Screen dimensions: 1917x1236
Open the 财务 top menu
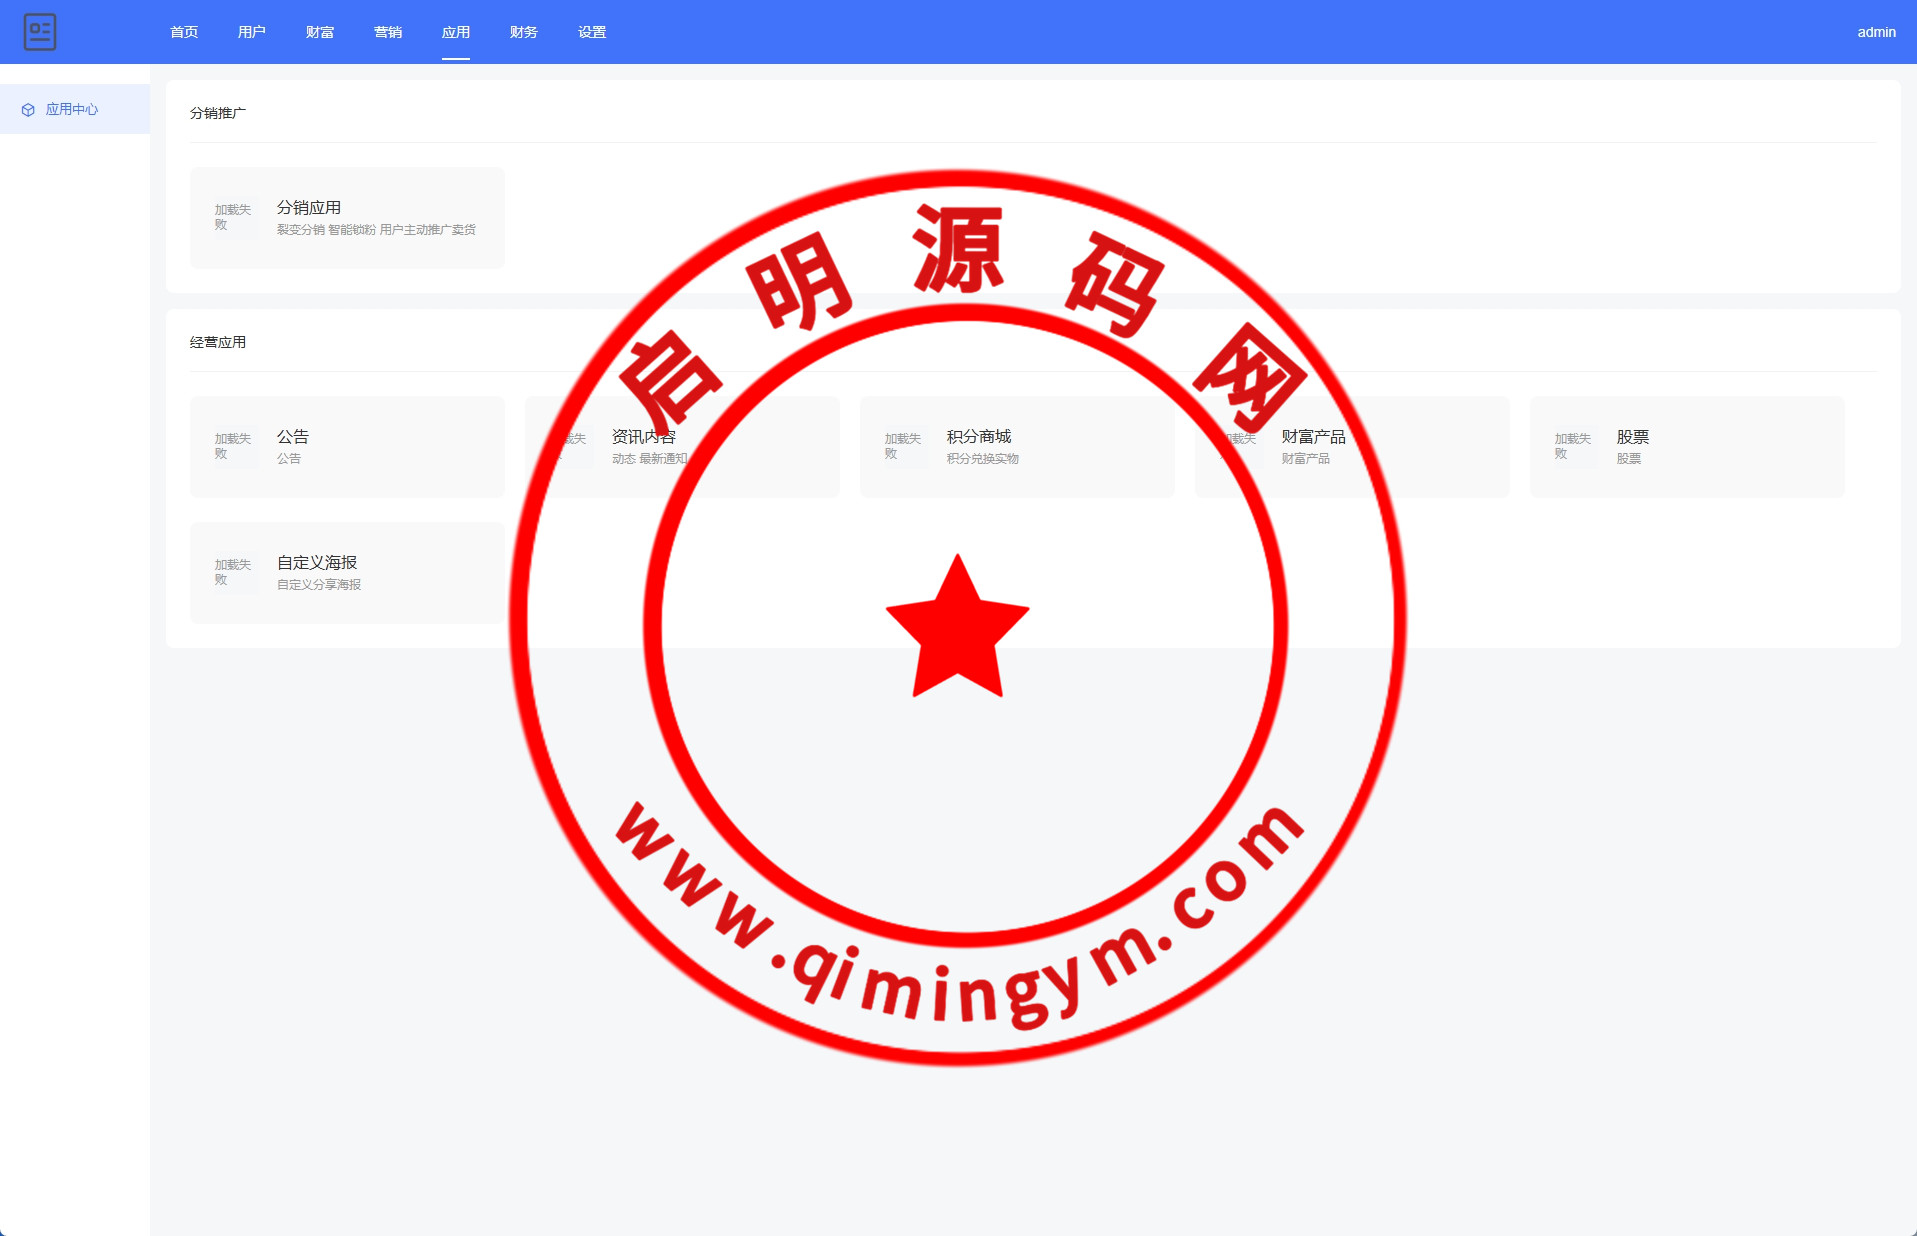coord(524,32)
